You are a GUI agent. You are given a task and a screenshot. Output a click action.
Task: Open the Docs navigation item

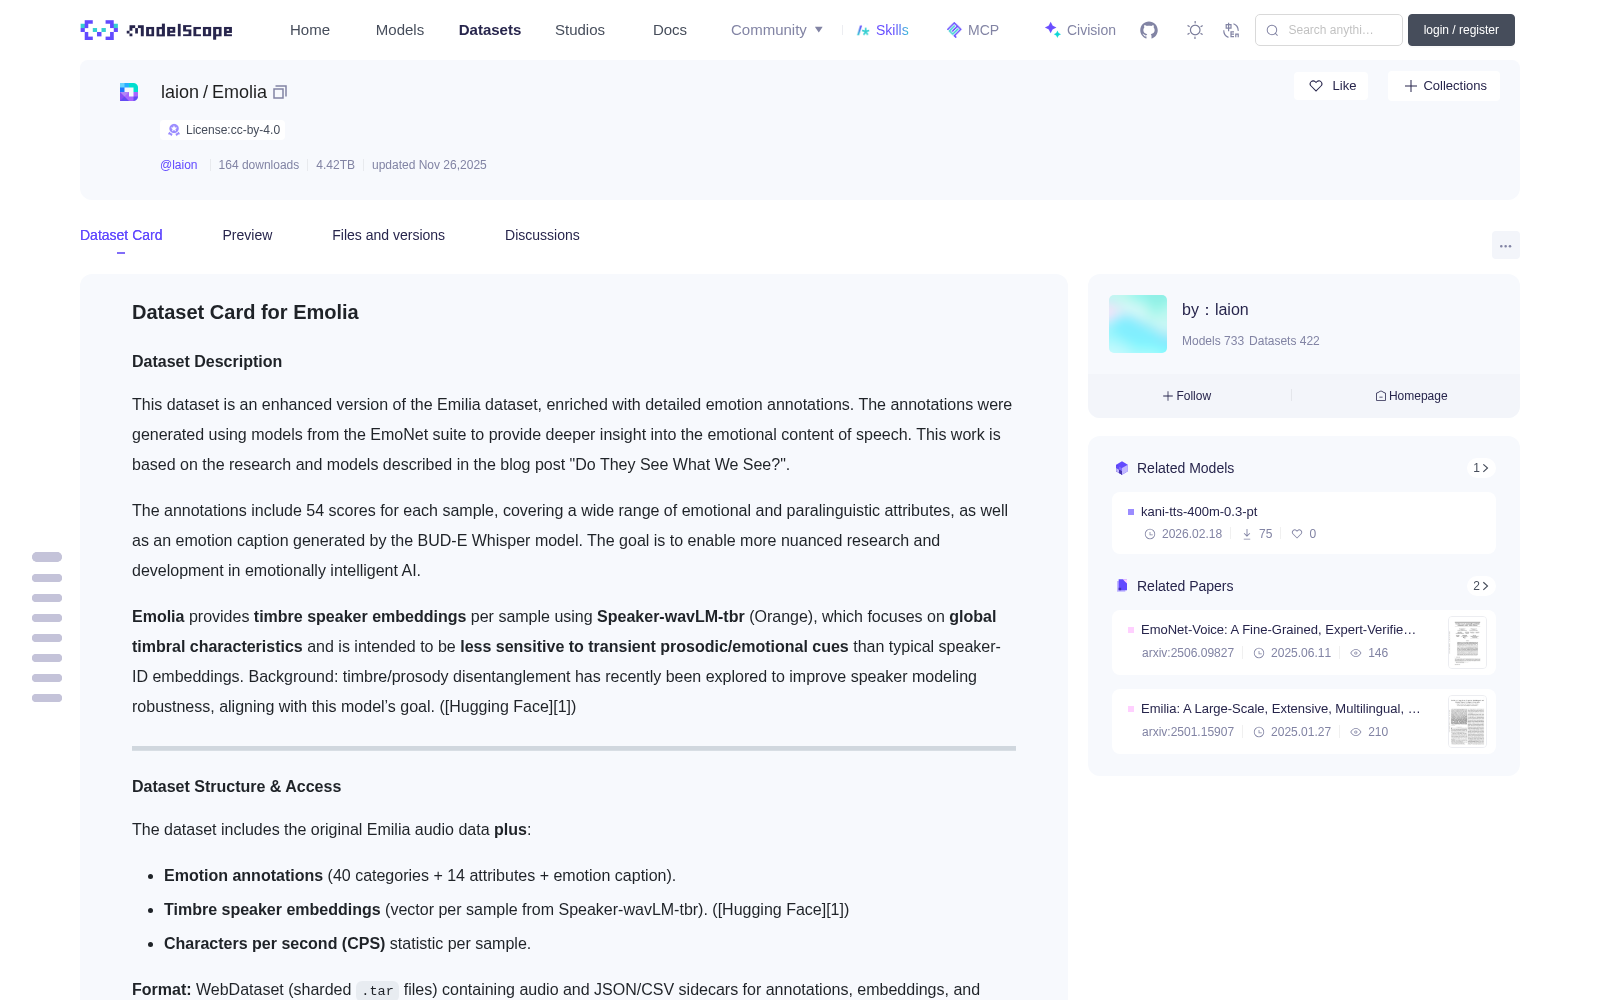tap(670, 30)
